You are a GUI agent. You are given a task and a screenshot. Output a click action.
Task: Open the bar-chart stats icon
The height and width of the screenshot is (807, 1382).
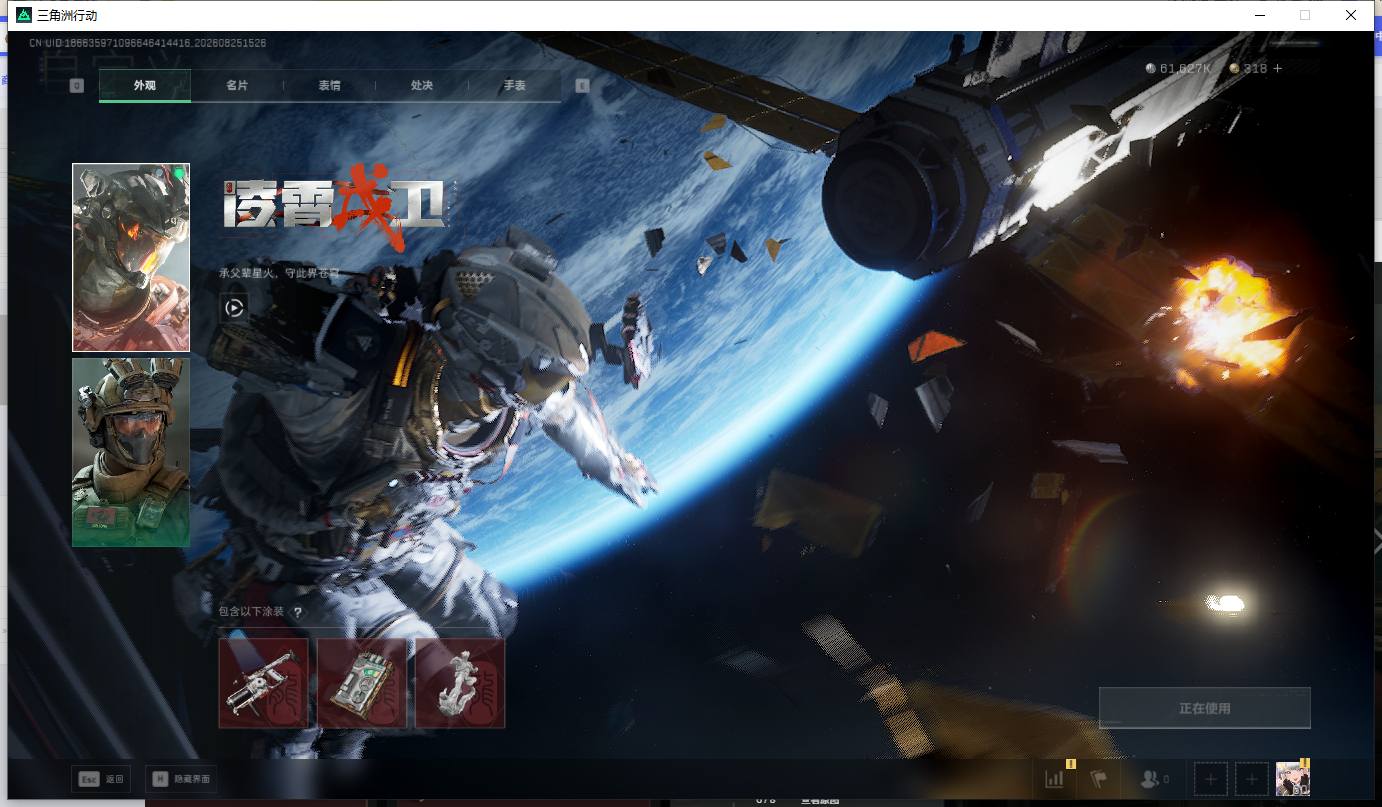pyautogui.click(x=1054, y=779)
